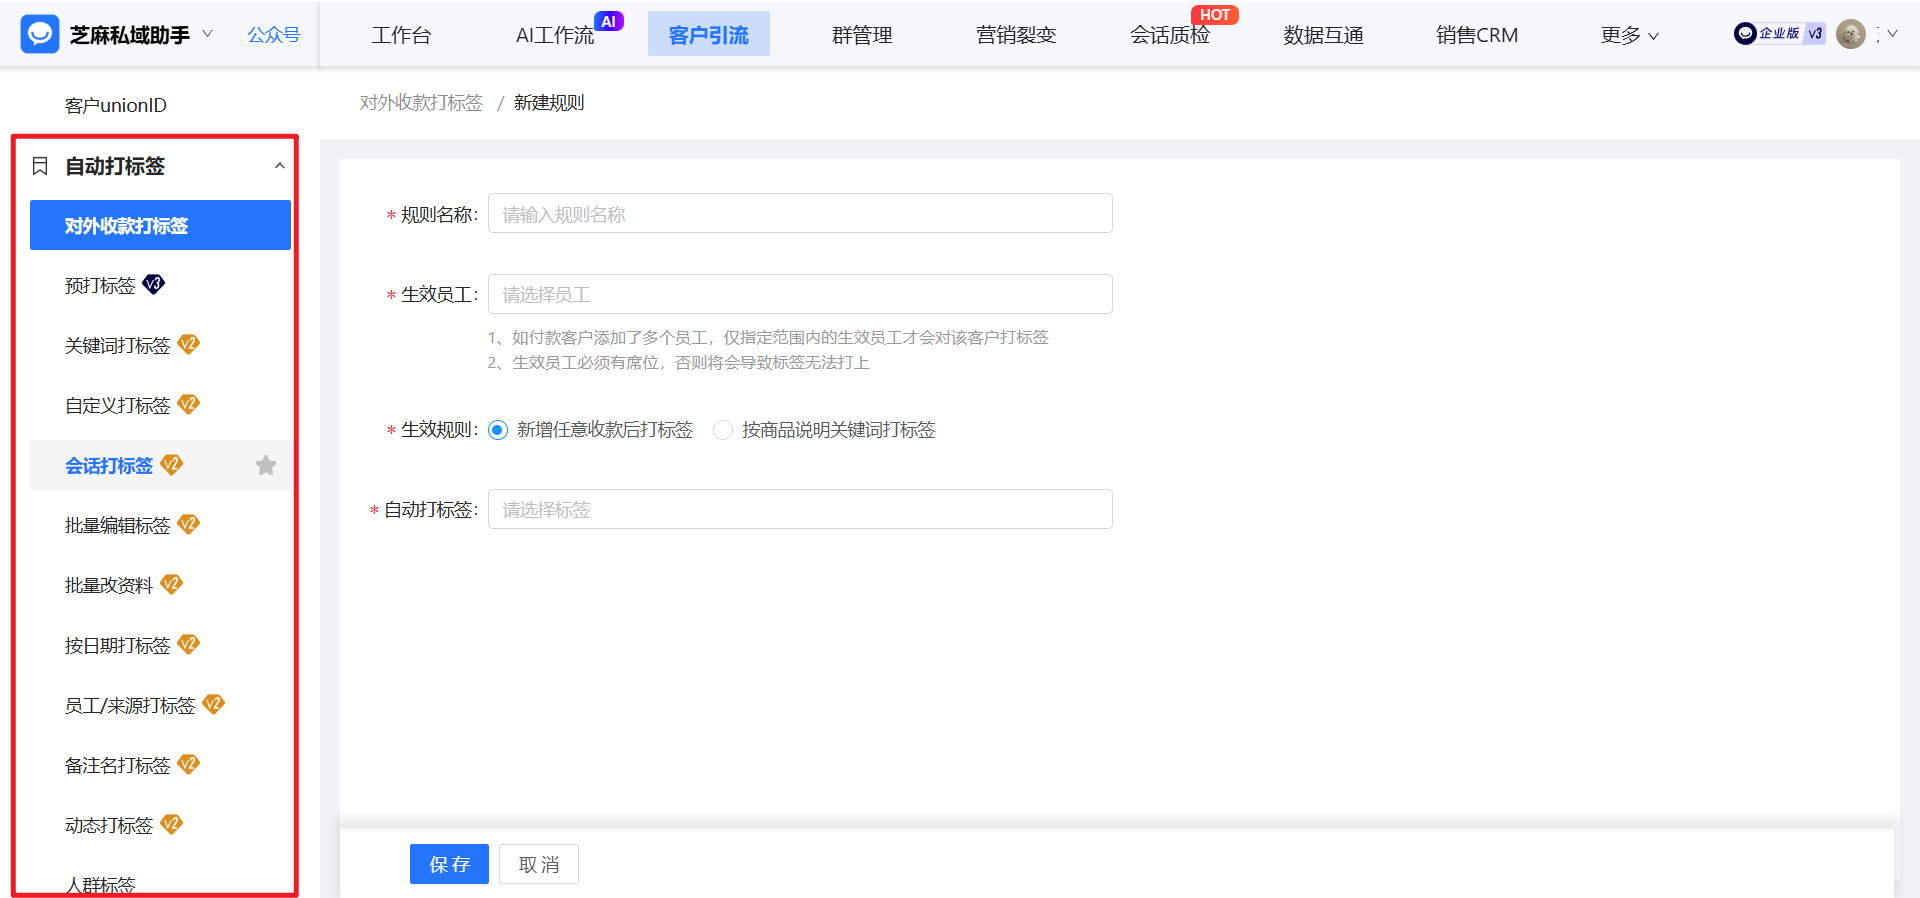1920x898 pixels.
Task: Go to the 群管理 tab
Action: pos(862,35)
